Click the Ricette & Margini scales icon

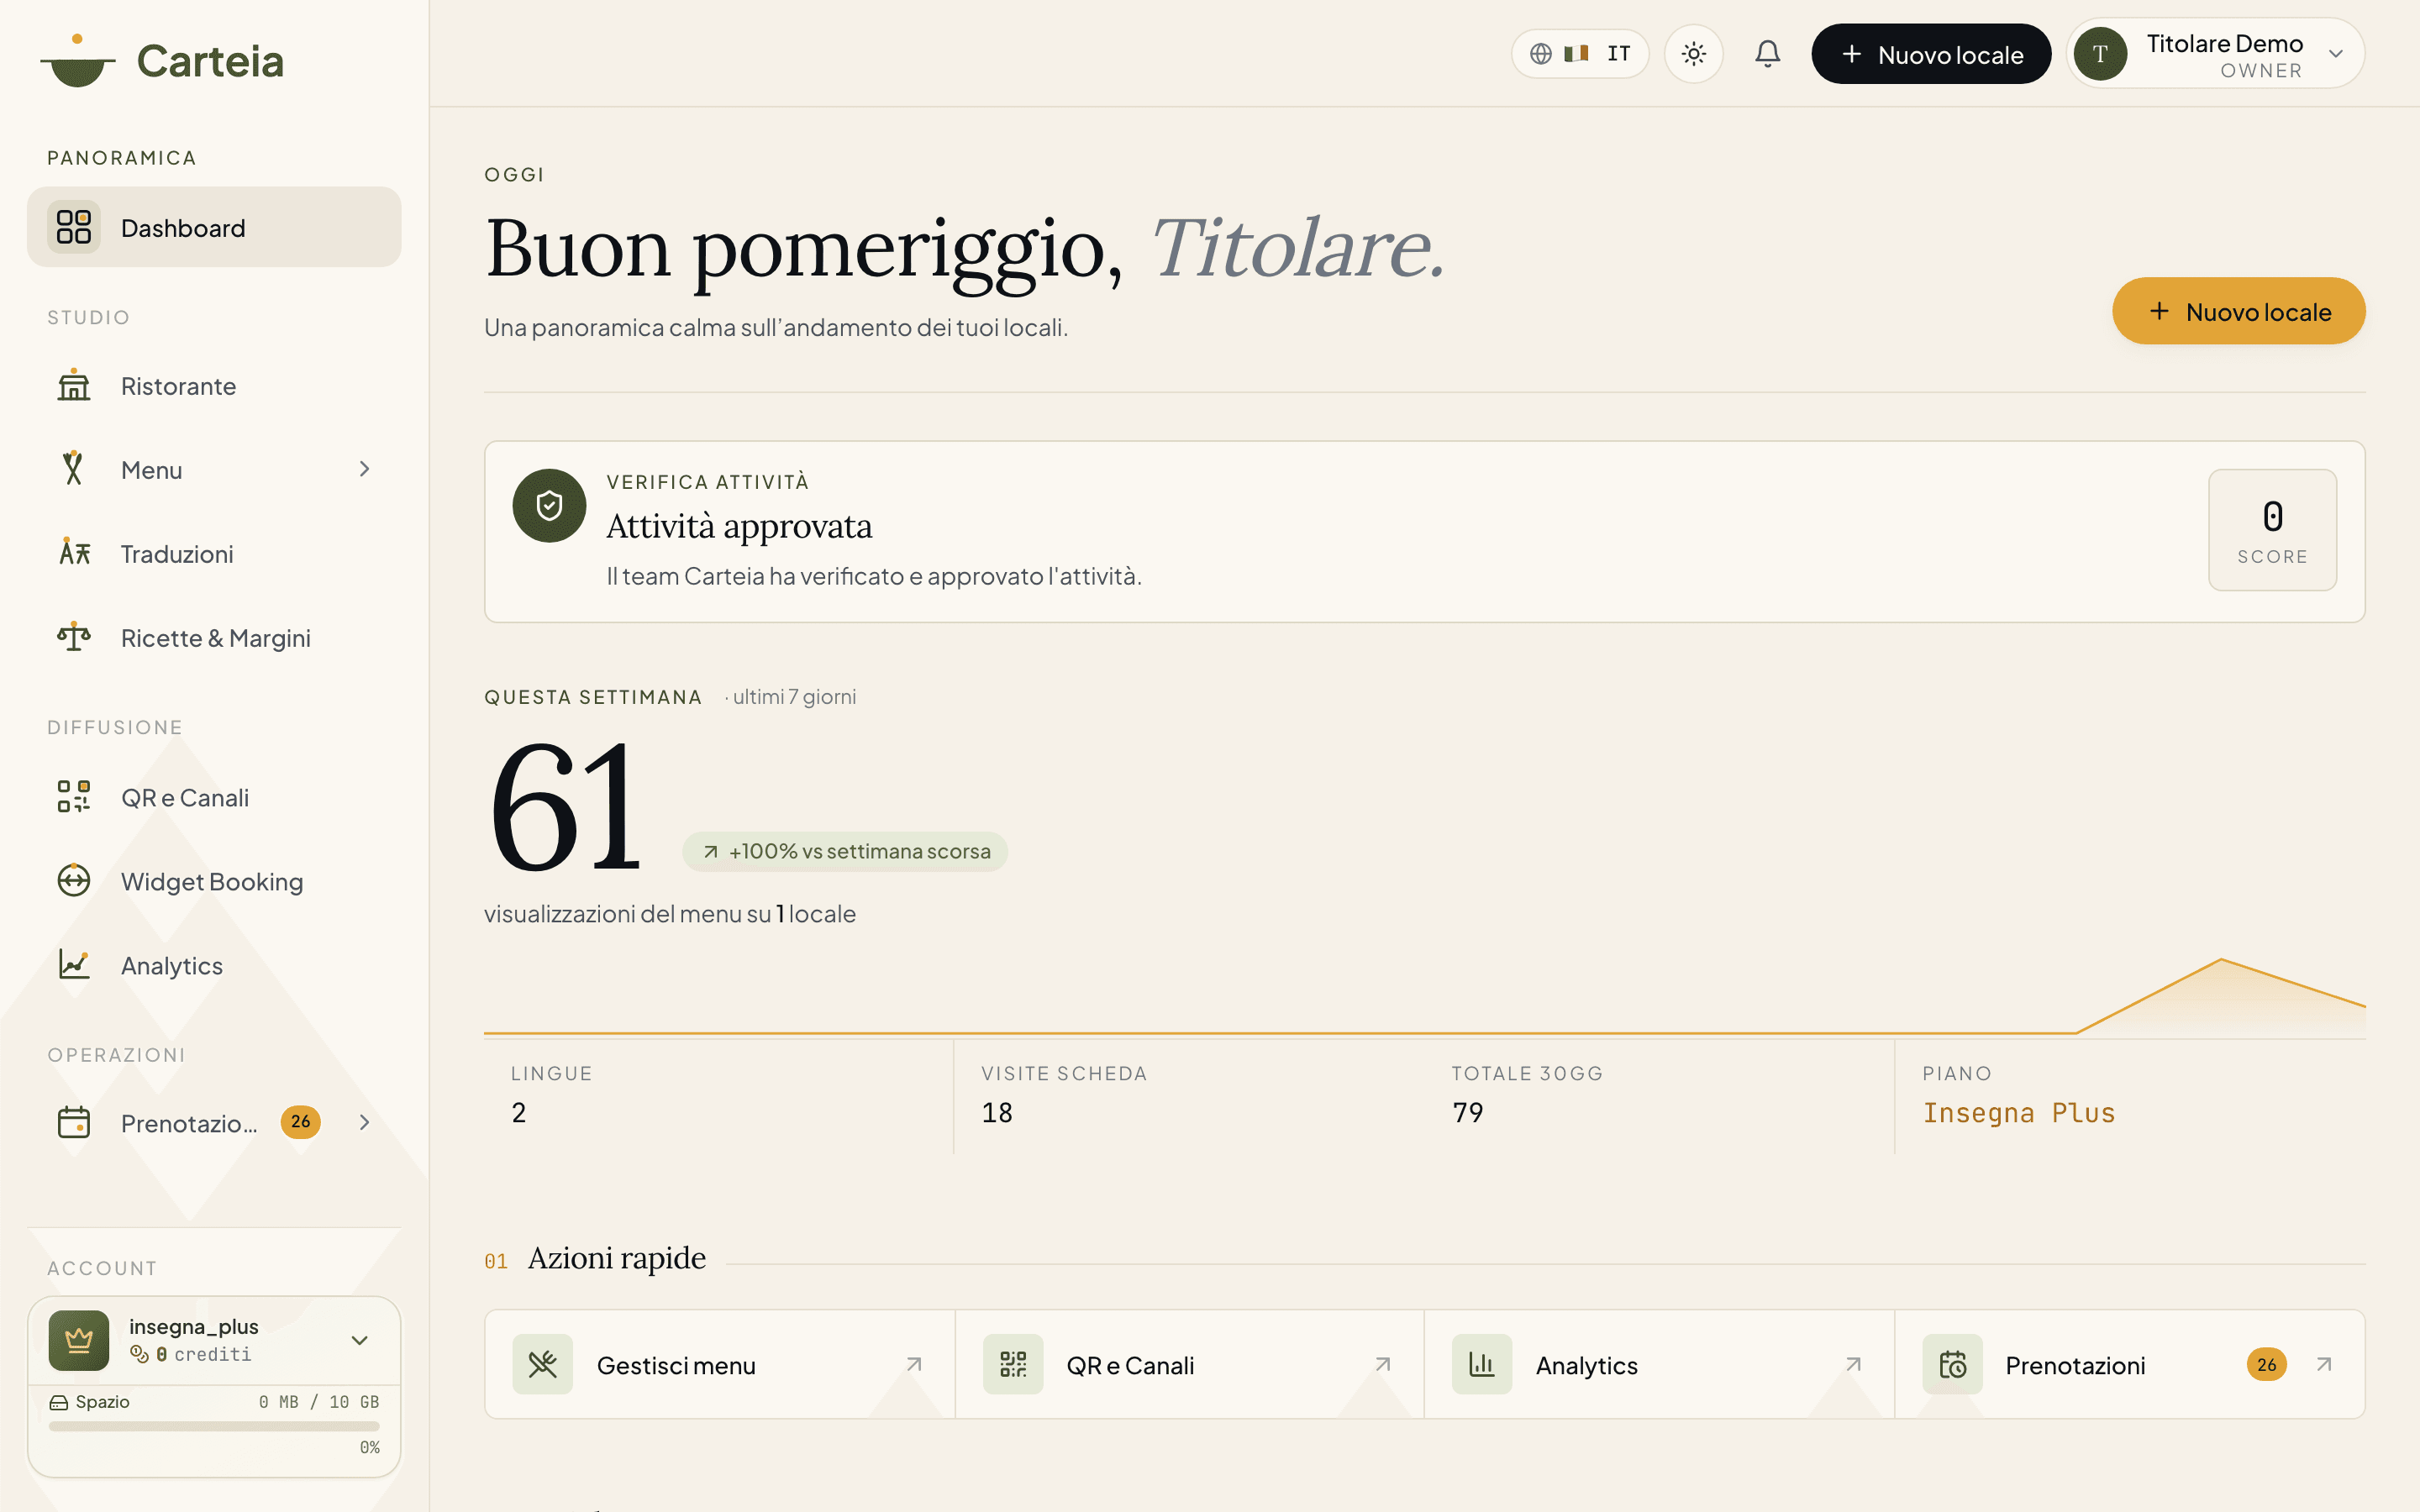74,636
